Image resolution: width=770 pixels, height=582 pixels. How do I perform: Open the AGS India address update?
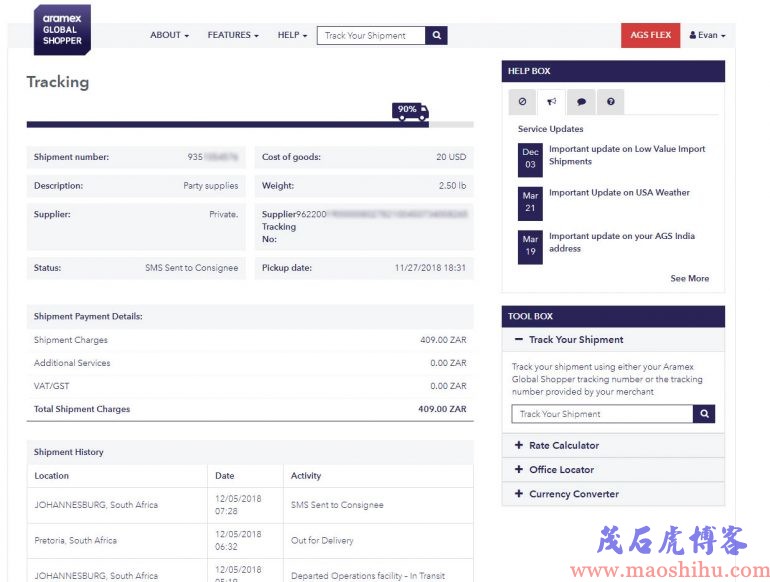click(622, 242)
